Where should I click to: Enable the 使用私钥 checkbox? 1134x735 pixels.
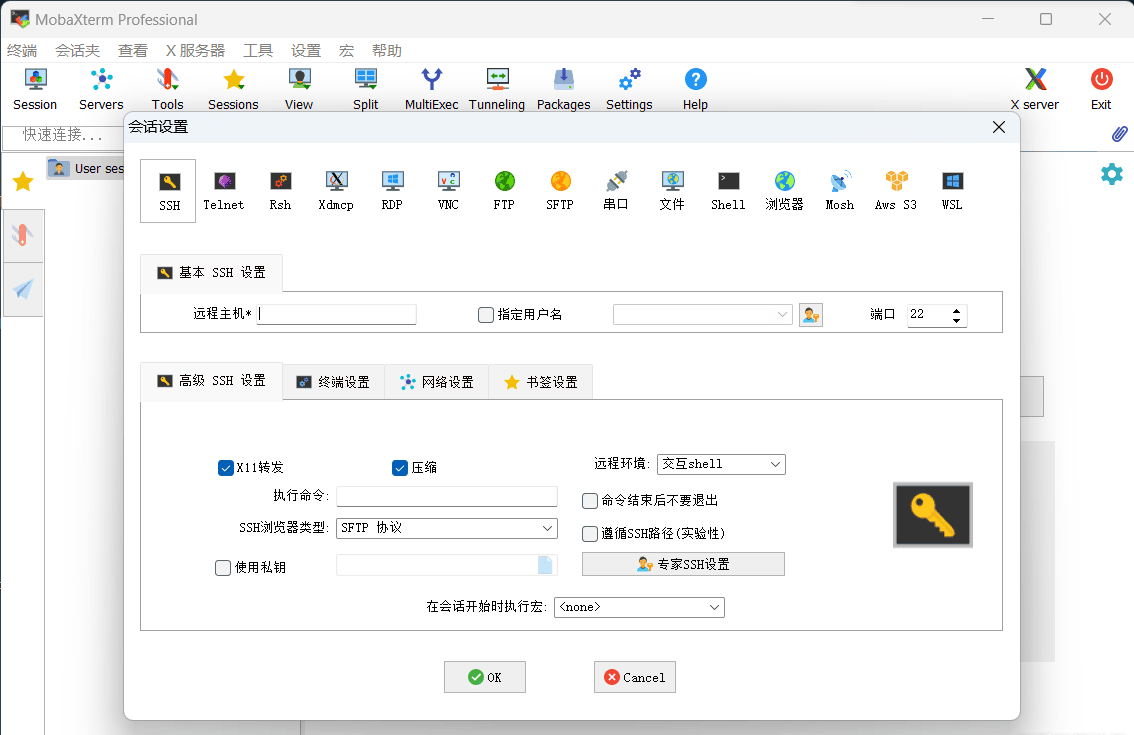click(x=223, y=568)
